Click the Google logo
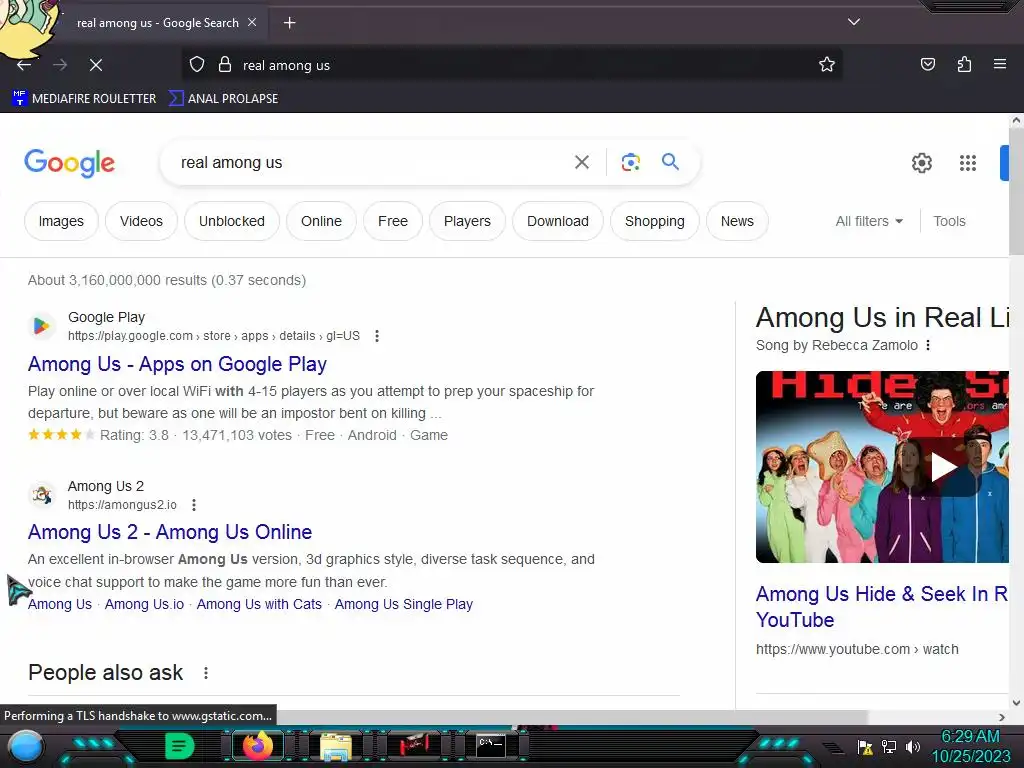The width and height of the screenshot is (1024, 768). (69, 163)
